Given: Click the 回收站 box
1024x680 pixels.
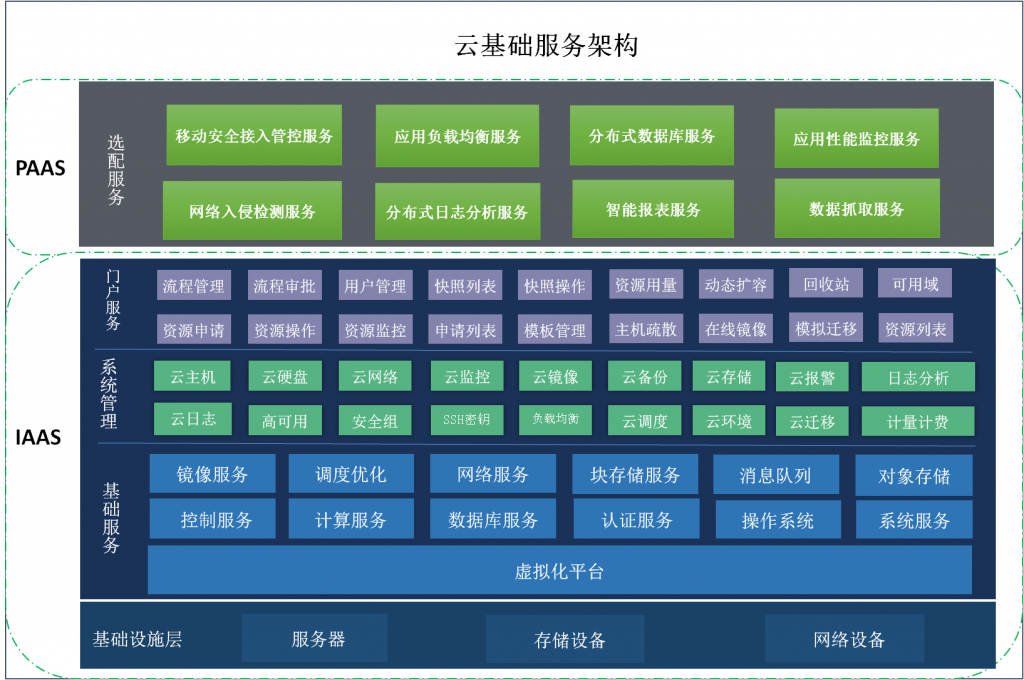Looking at the screenshot, I should coord(826,284).
